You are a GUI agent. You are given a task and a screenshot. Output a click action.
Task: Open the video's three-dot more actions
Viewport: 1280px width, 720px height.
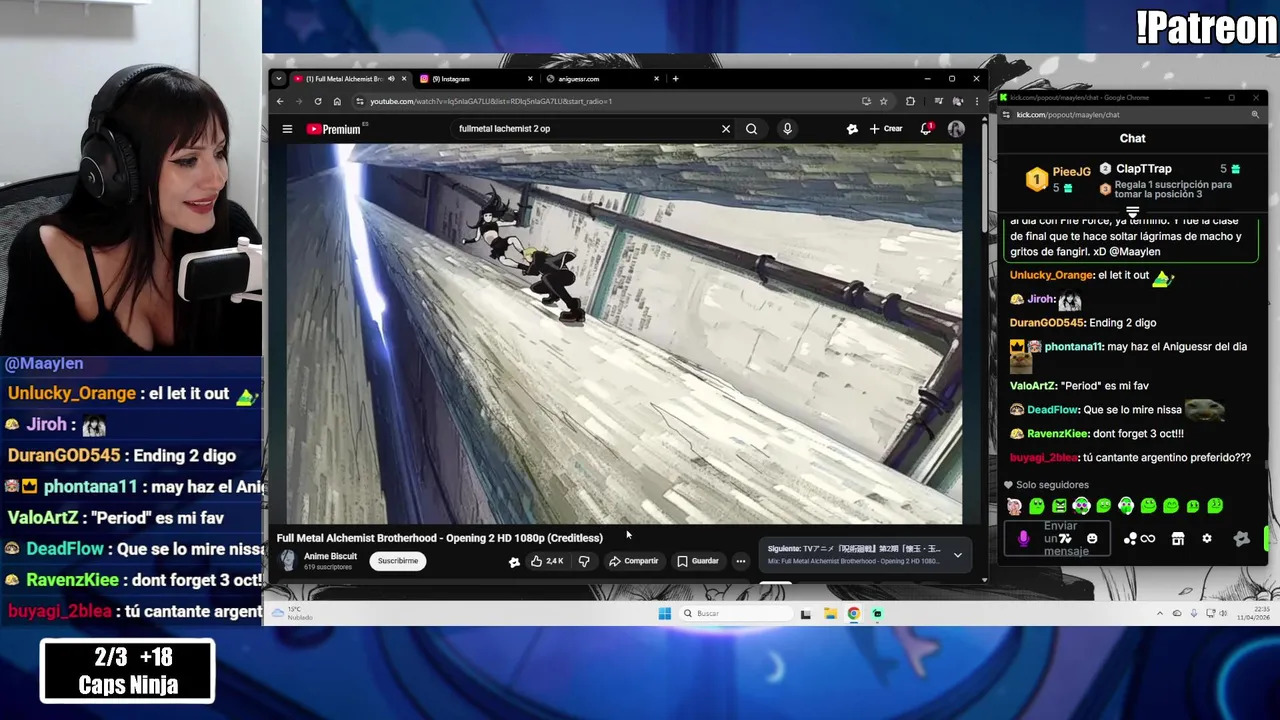[x=741, y=561]
